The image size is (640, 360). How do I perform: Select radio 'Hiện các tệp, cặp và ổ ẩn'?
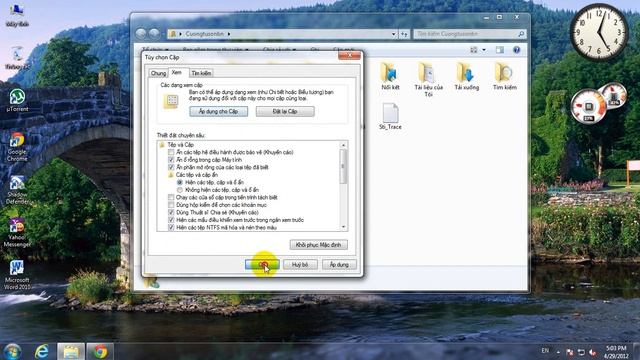click(x=180, y=182)
